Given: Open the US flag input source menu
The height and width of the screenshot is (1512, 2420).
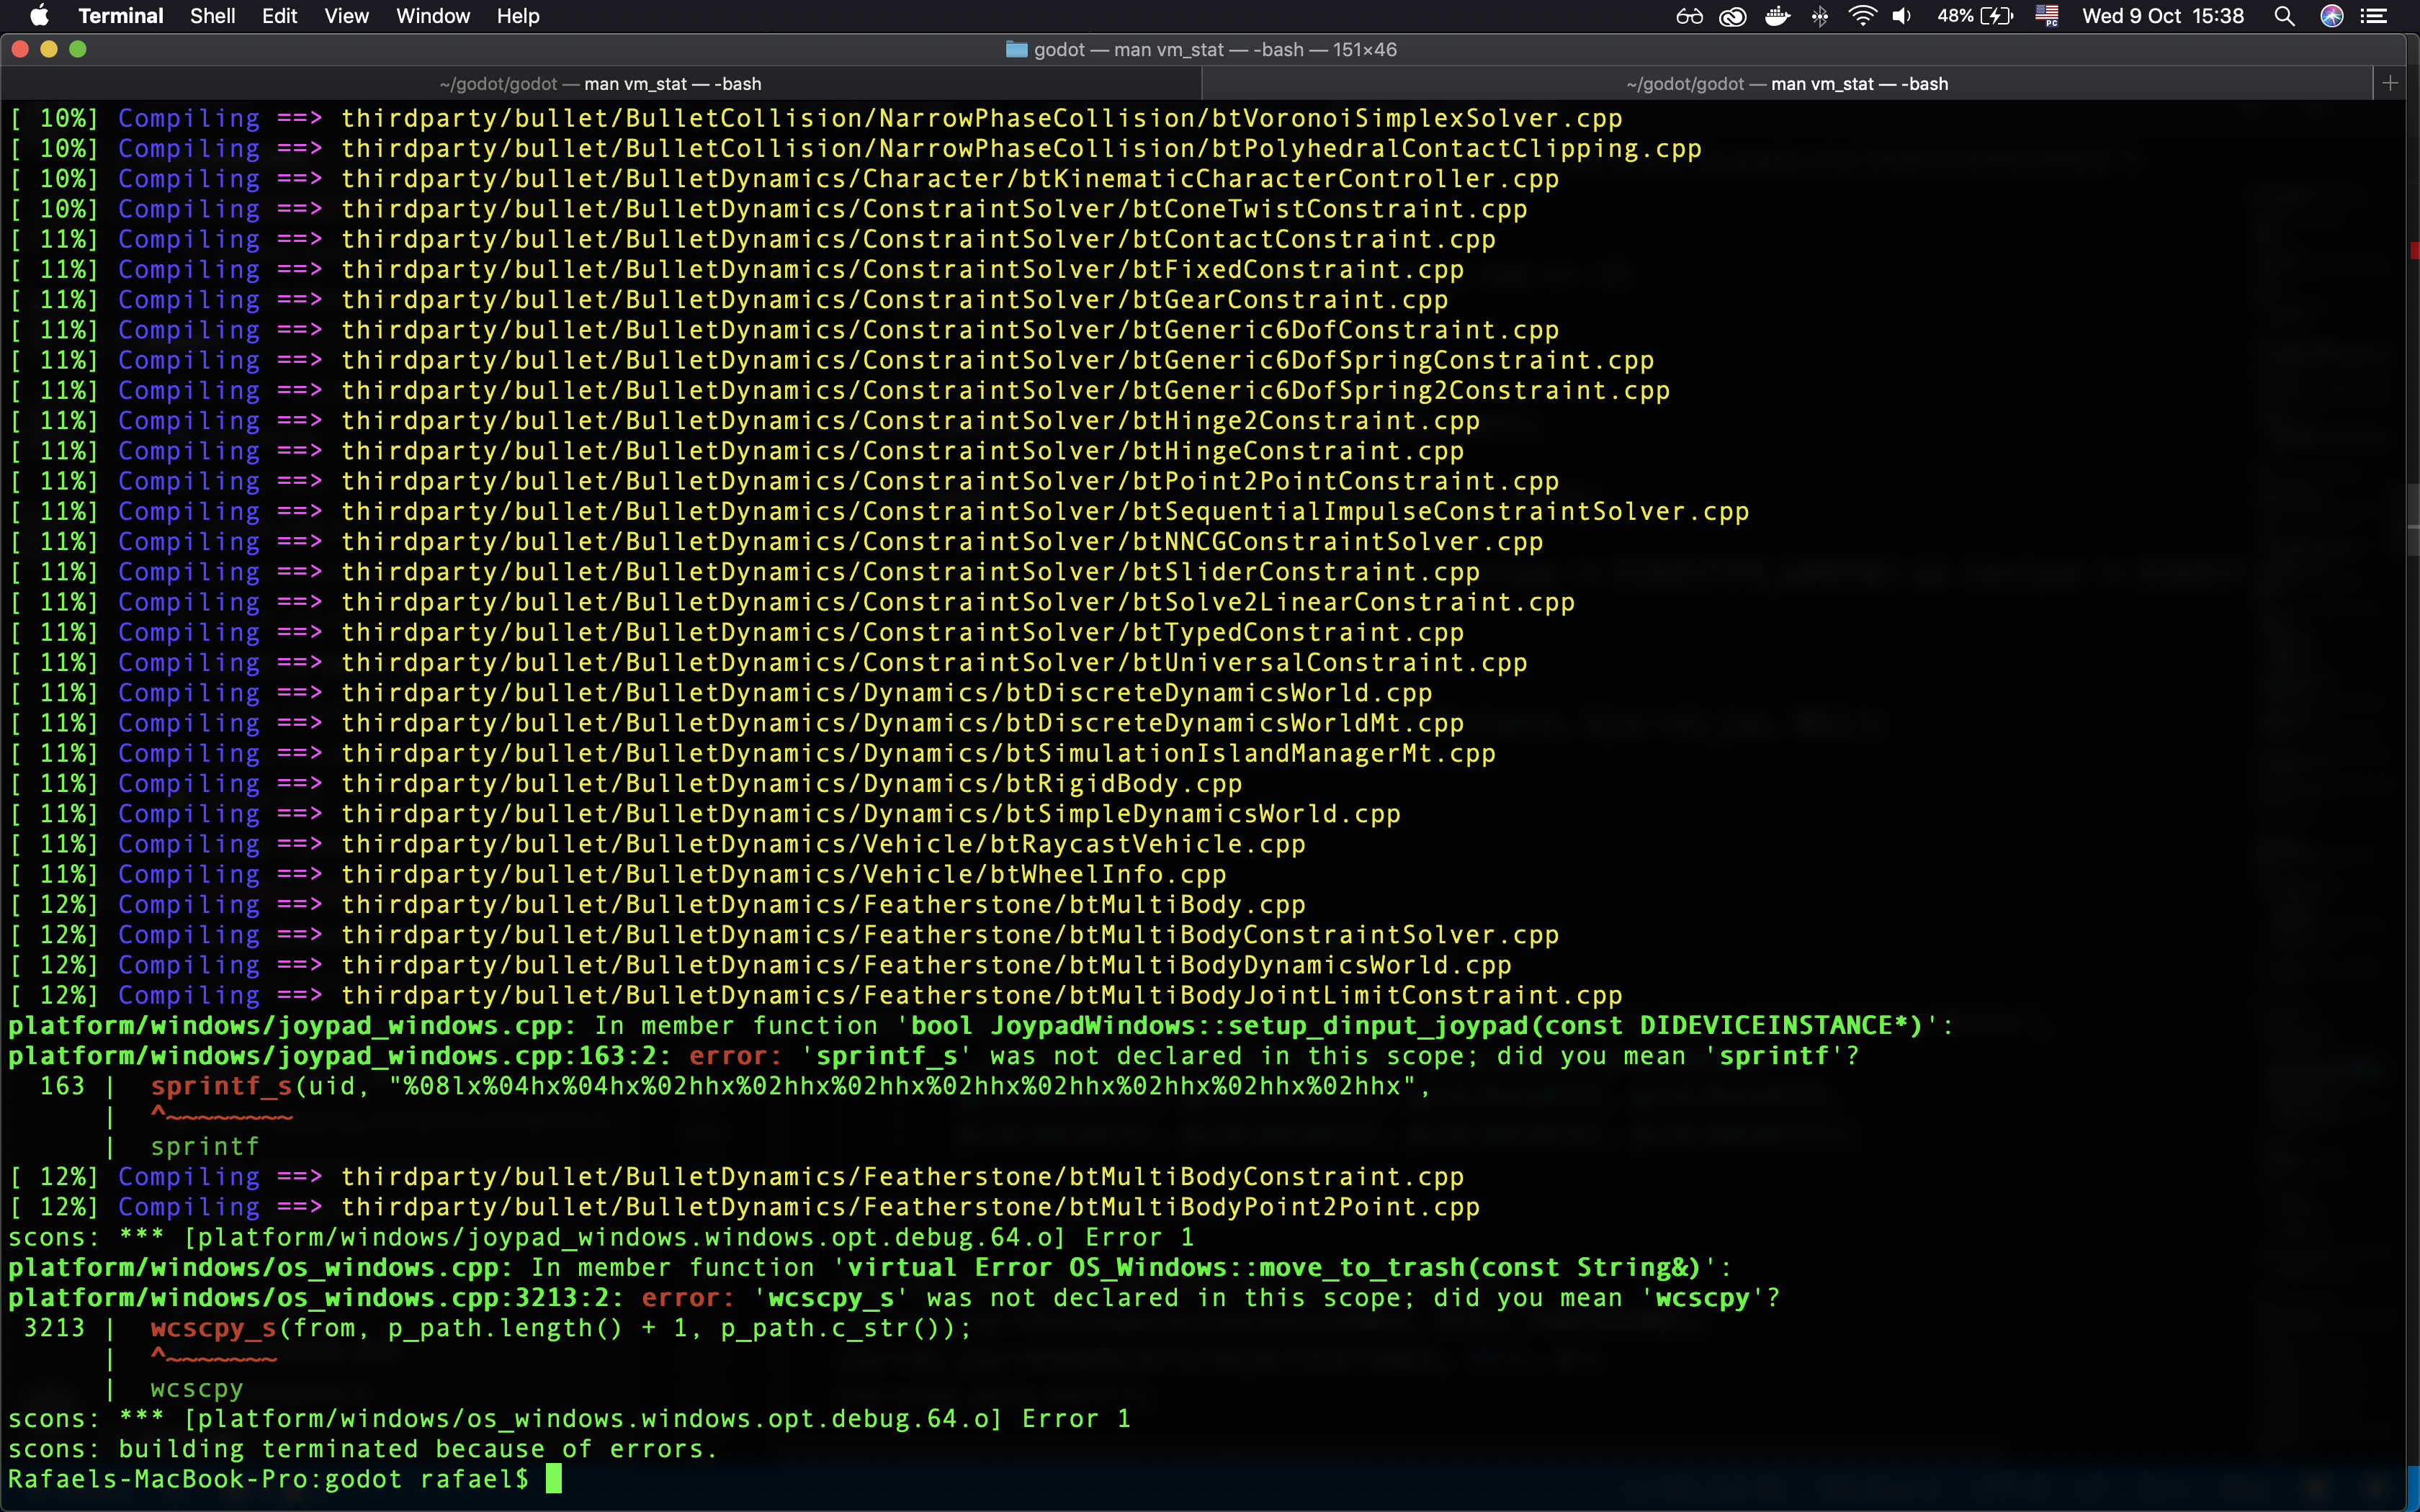Looking at the screenshot, I should 2047,16.
